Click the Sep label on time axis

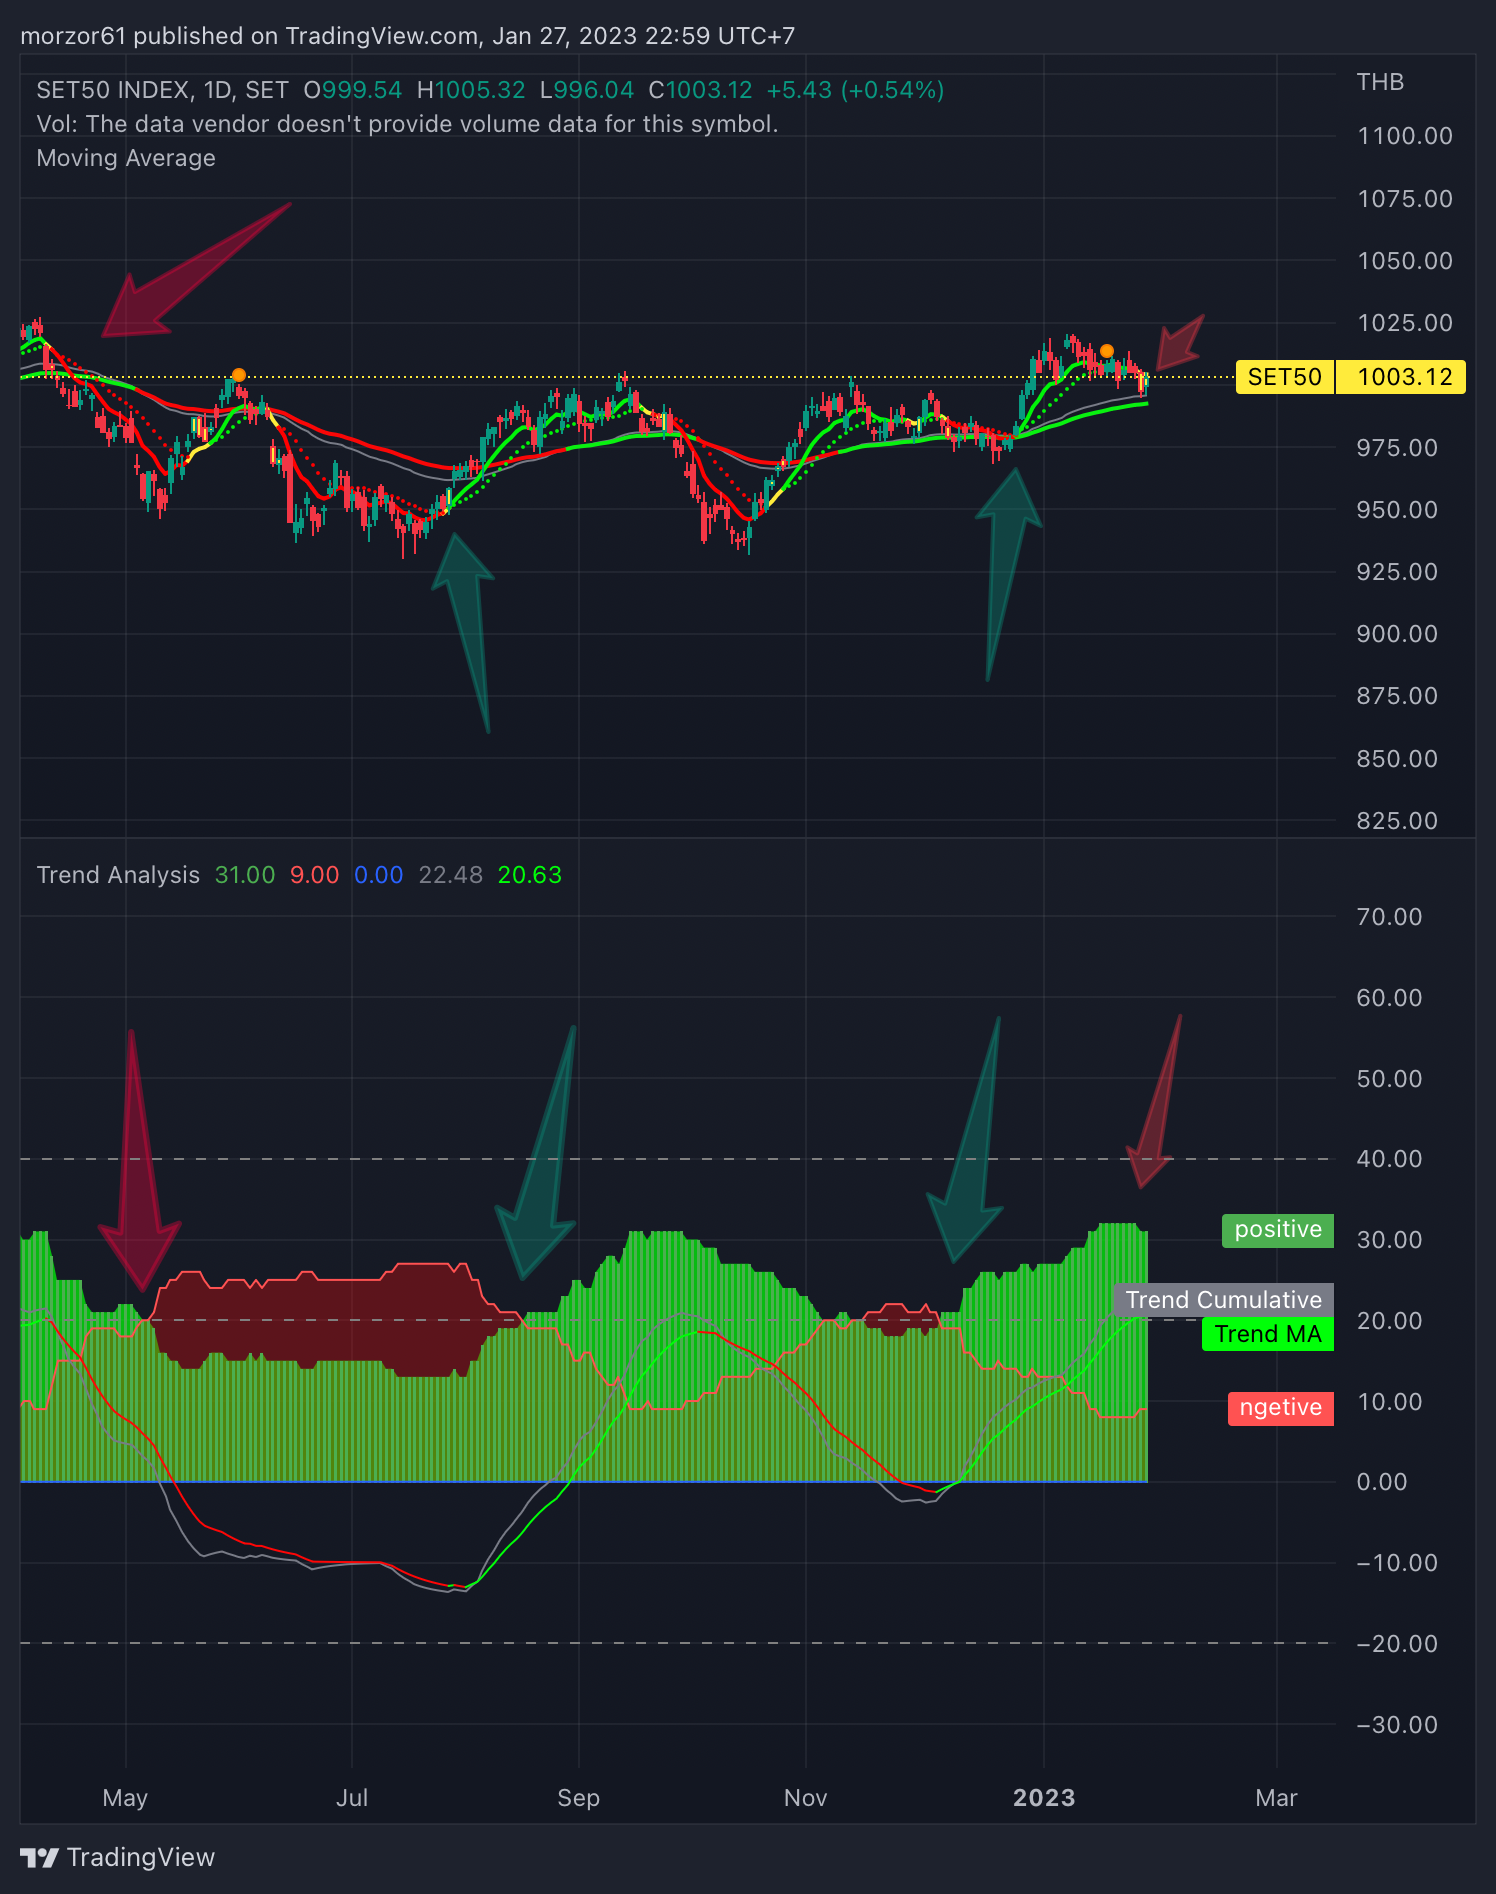click(578, 1798)
